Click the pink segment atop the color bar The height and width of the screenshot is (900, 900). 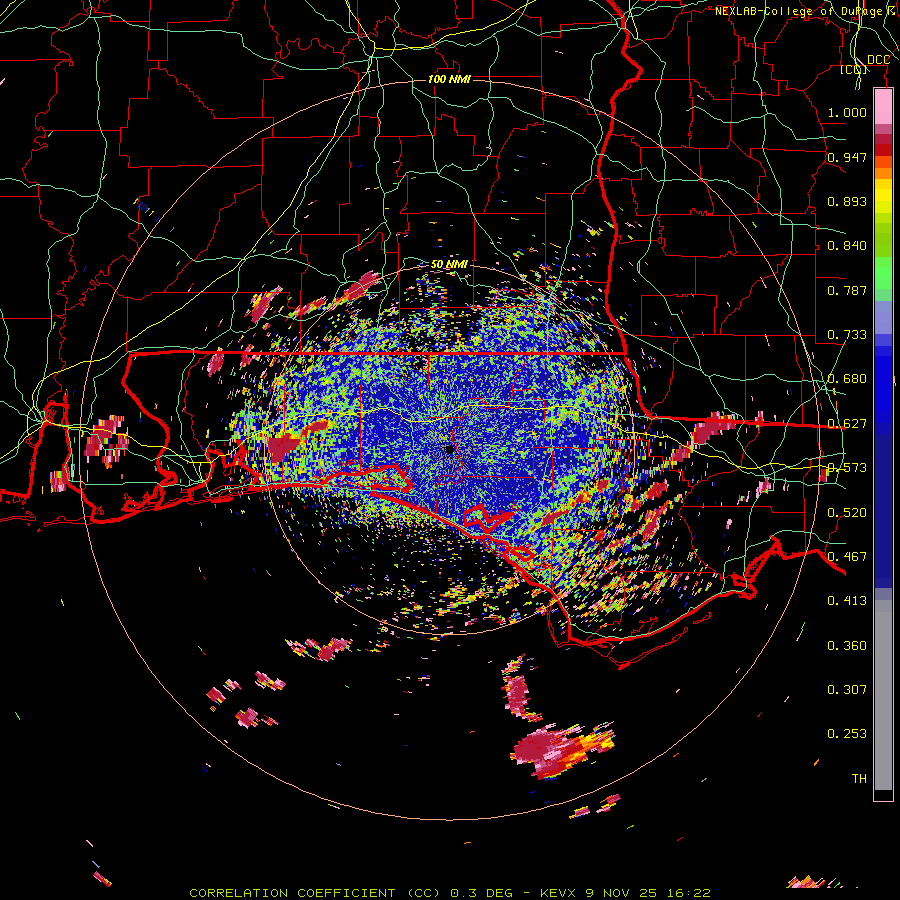883,107
